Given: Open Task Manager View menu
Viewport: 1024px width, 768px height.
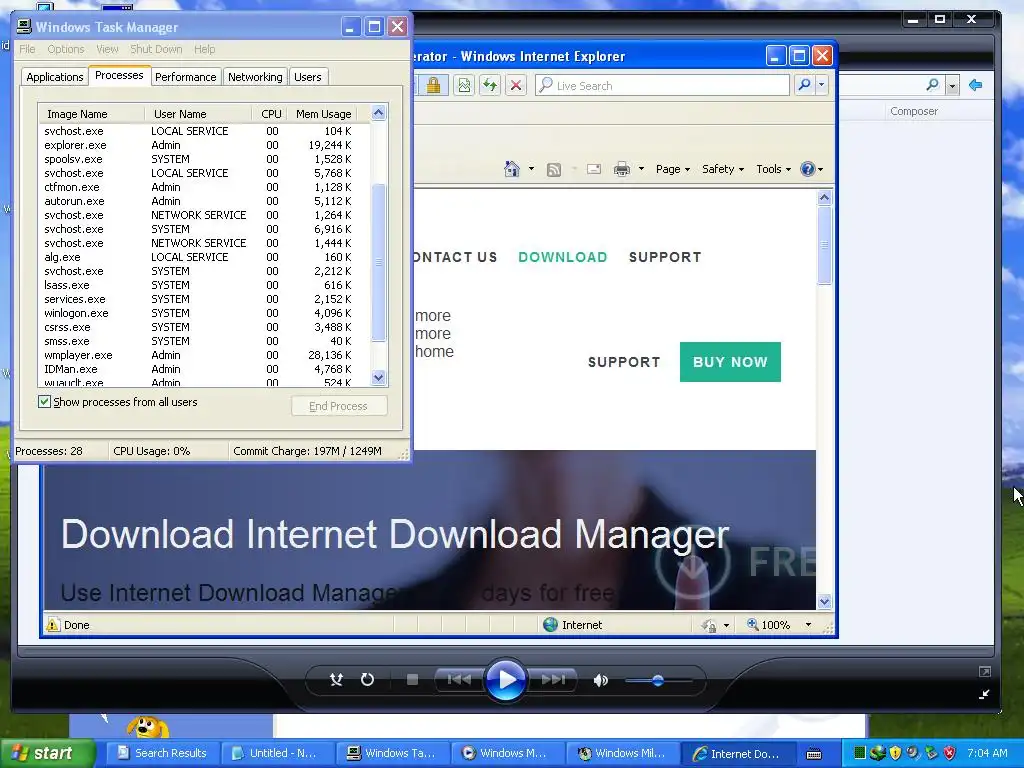Looking at the screenshot, I should click(107, 49).
